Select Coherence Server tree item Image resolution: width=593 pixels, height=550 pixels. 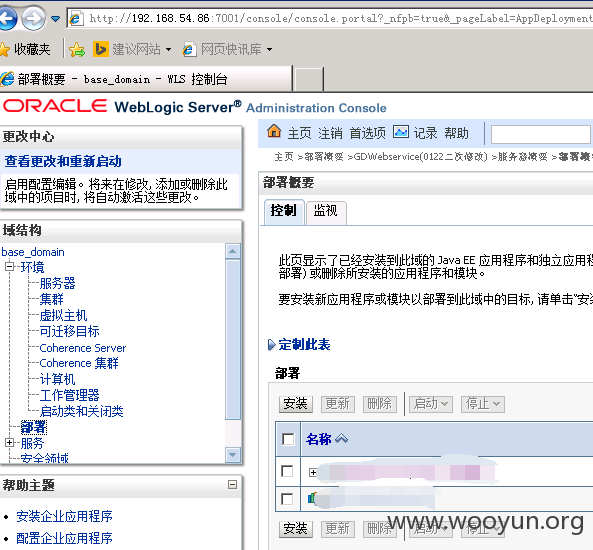pyautogui.click(x=82, y=348)
